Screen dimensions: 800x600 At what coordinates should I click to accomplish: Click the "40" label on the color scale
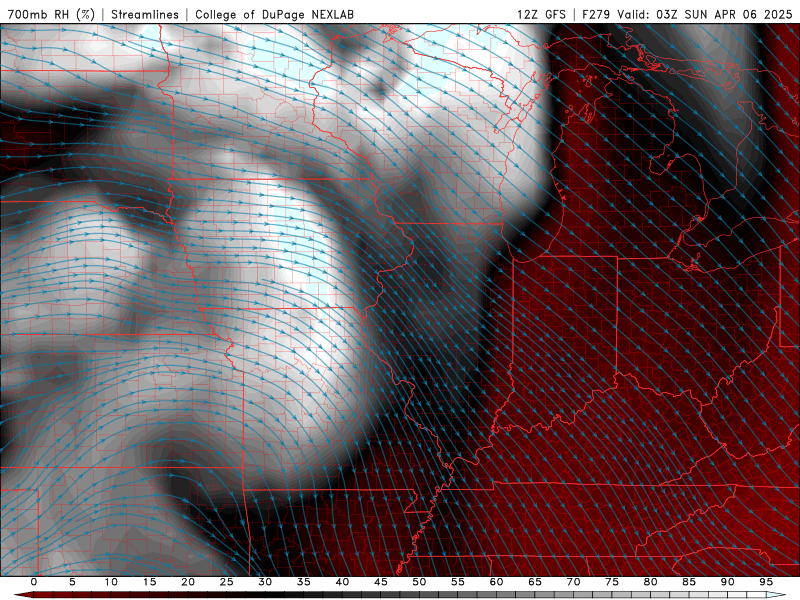click(342, 582)
